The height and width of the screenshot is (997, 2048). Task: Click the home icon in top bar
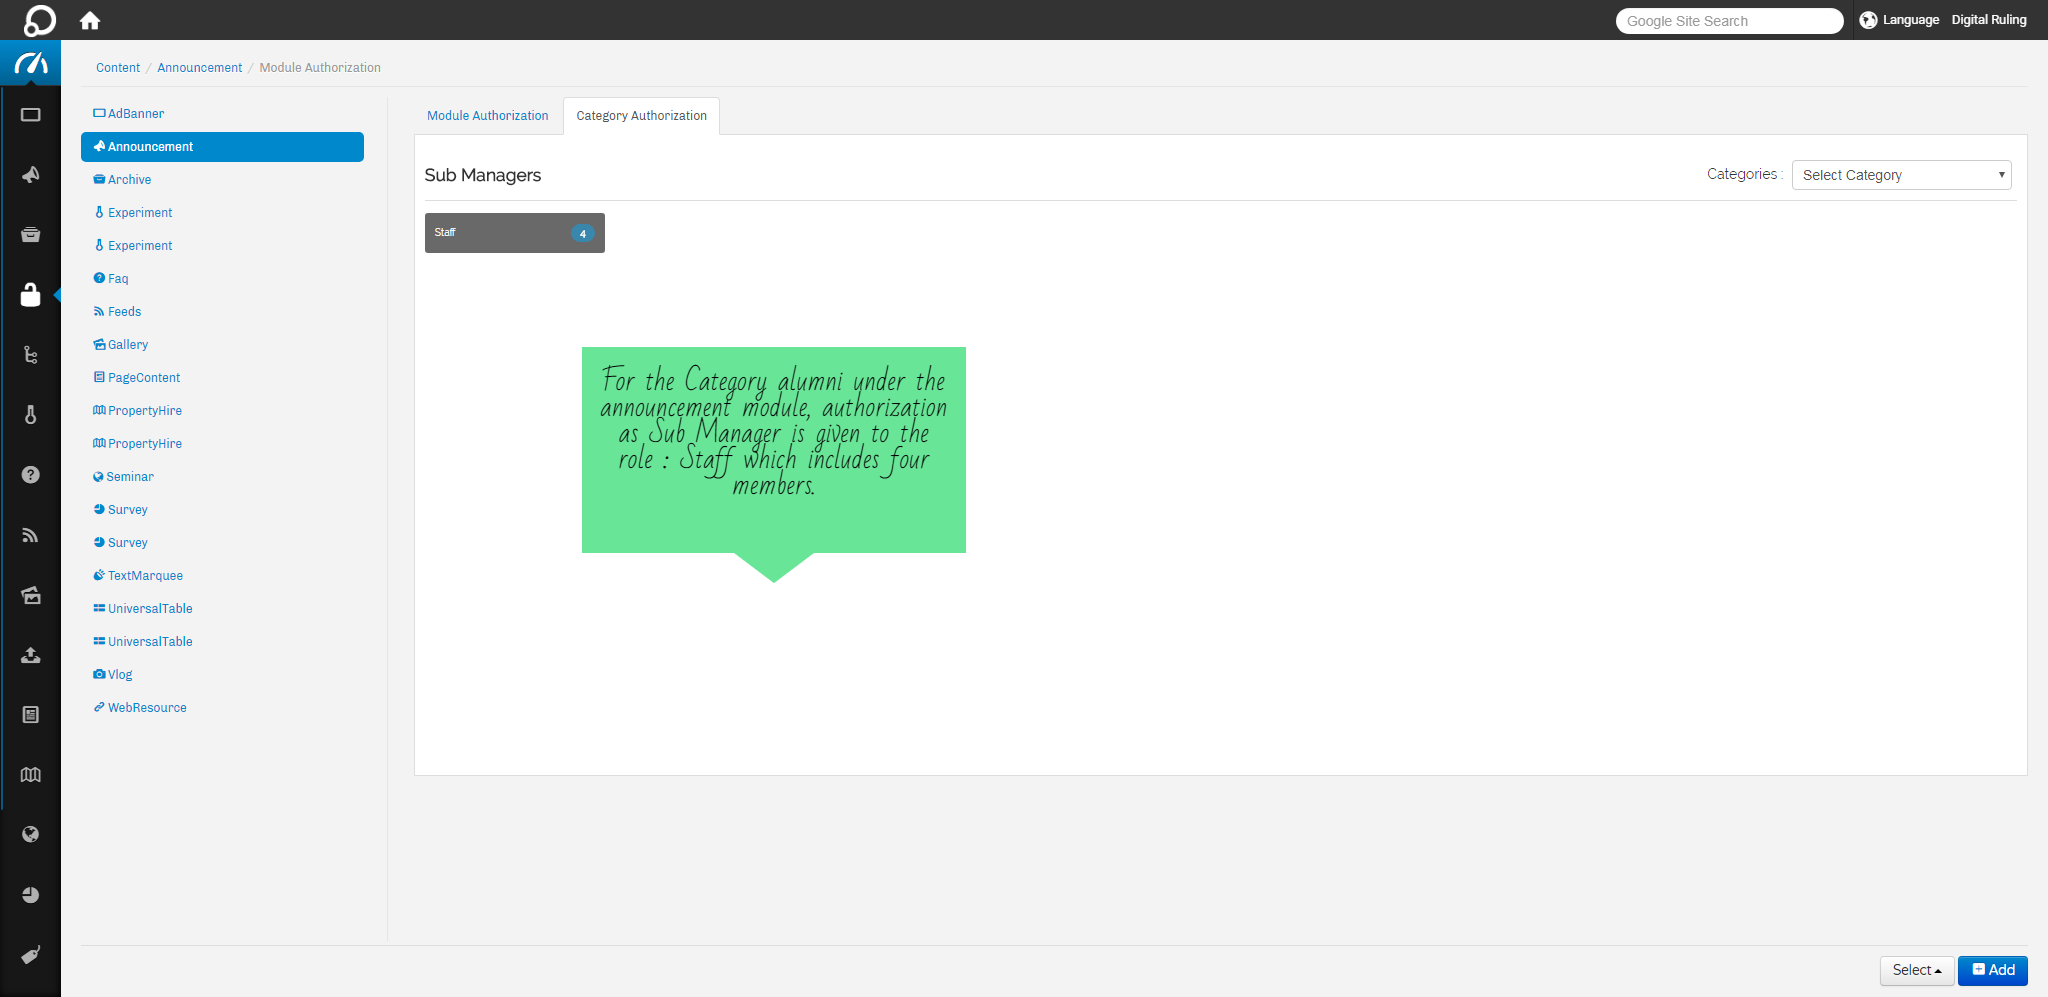click(90, 21)
